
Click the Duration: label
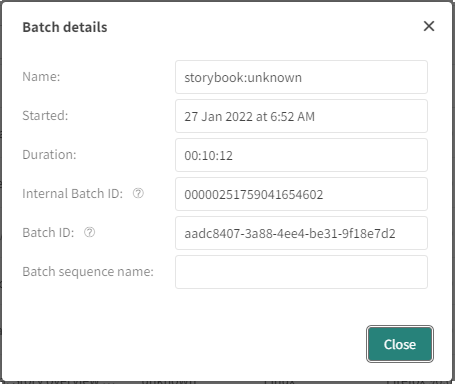tap(49, 155)
